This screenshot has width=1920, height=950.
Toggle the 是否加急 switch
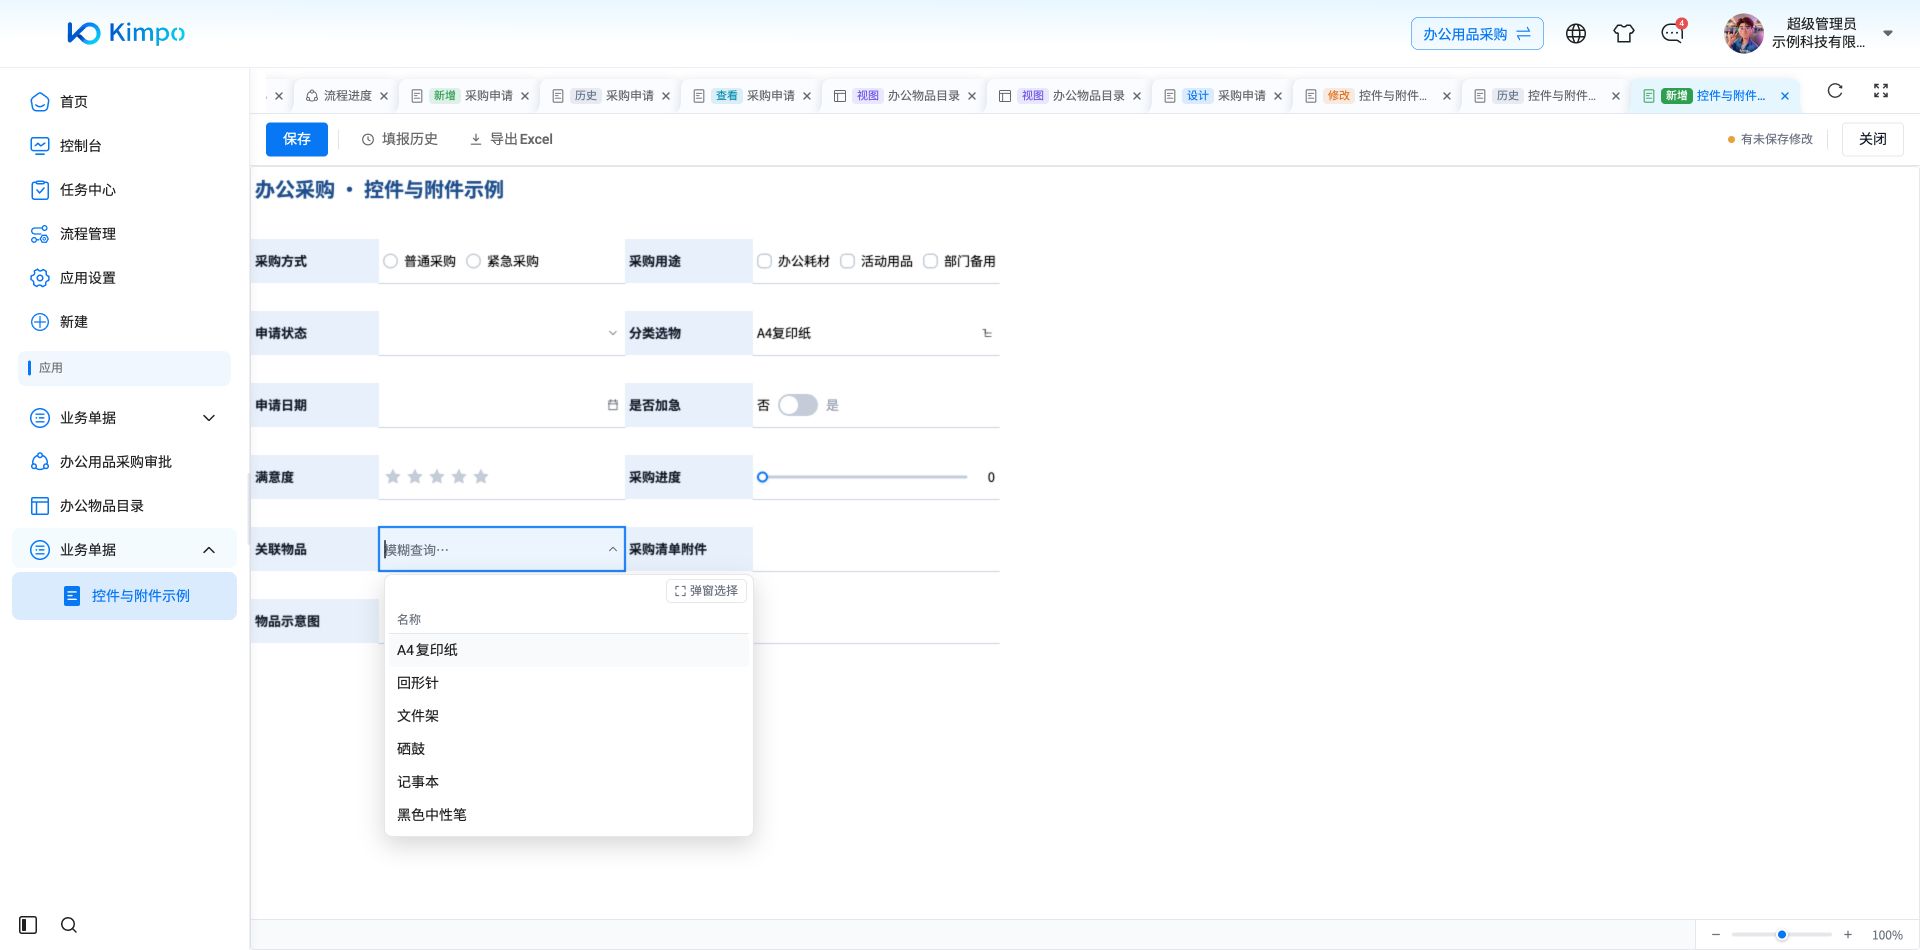pyautogui.click(x=798, y=405)
